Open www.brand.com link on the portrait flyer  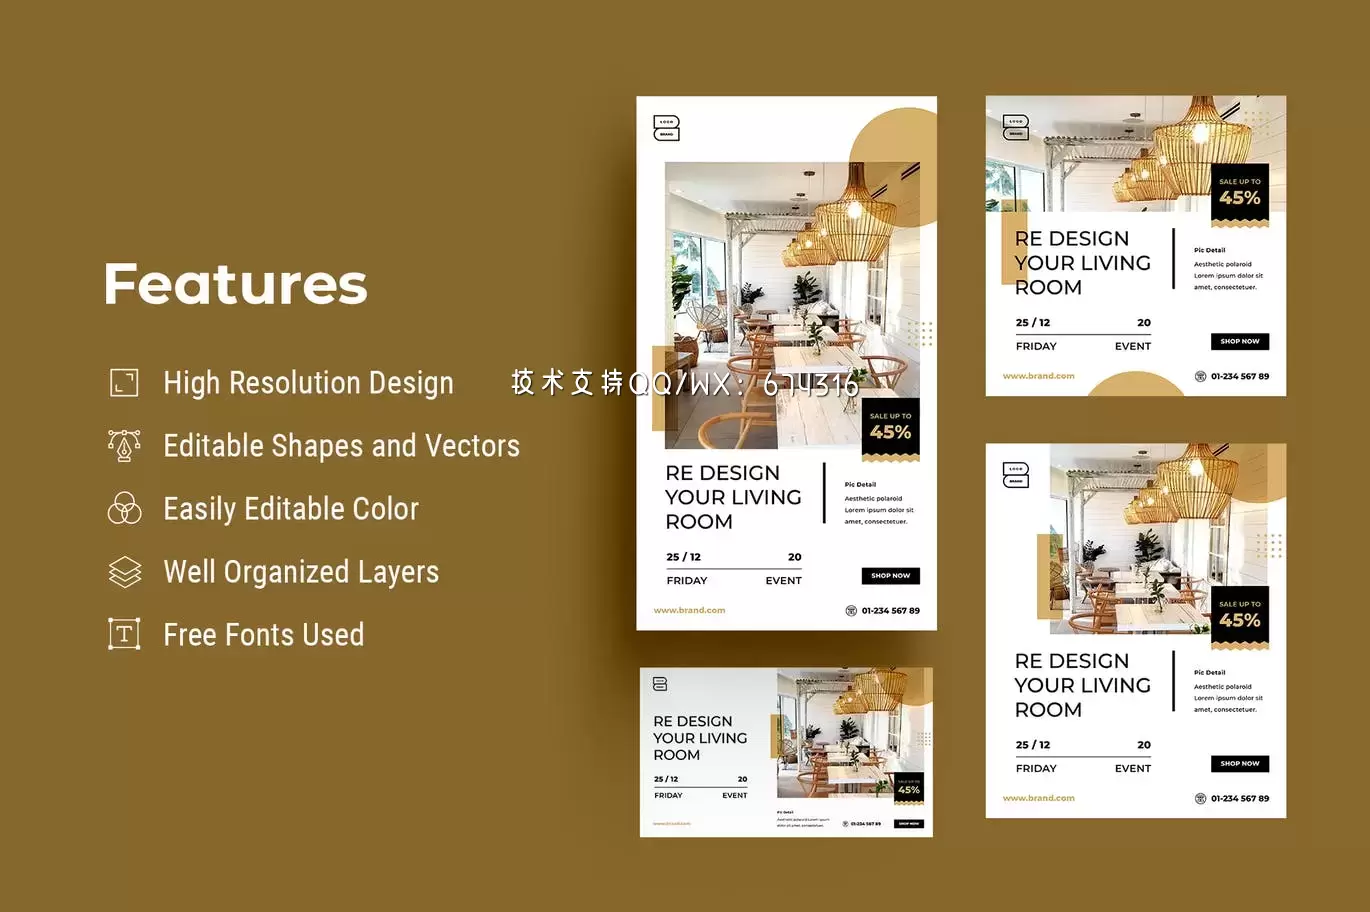point(689,610)
